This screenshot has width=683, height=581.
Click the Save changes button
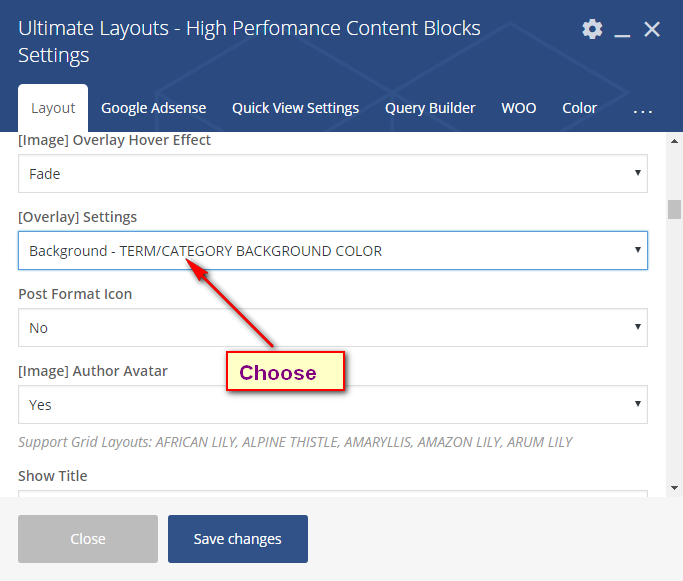237,539
